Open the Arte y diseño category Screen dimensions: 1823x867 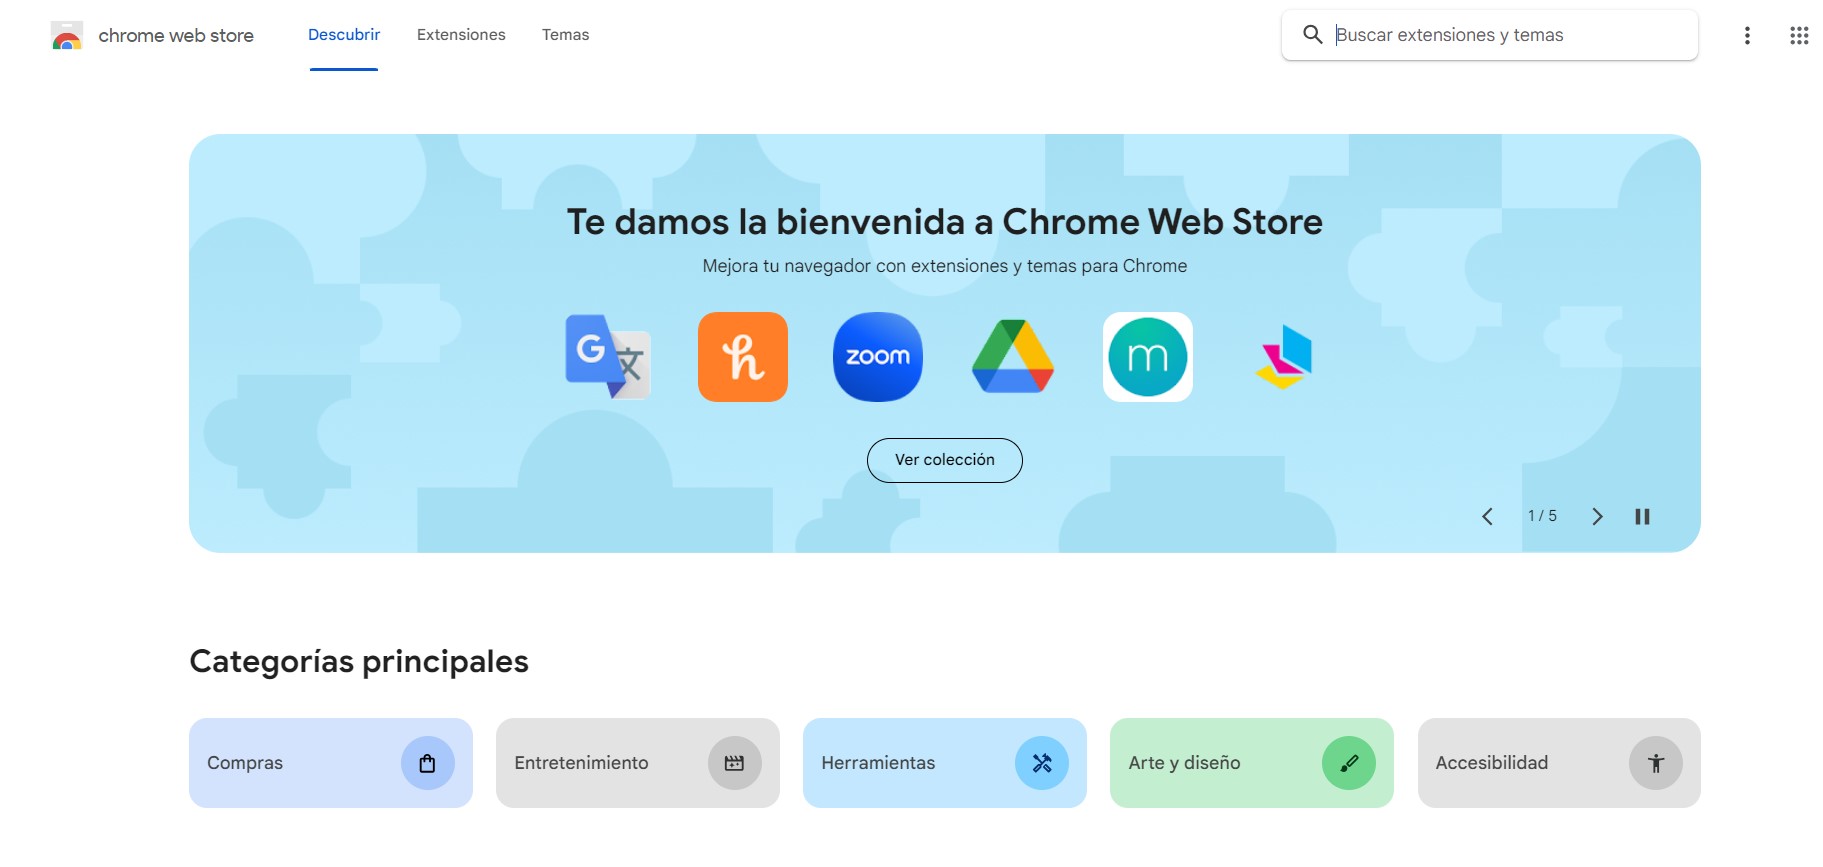pyautogui.click(x=1252, y=763)
